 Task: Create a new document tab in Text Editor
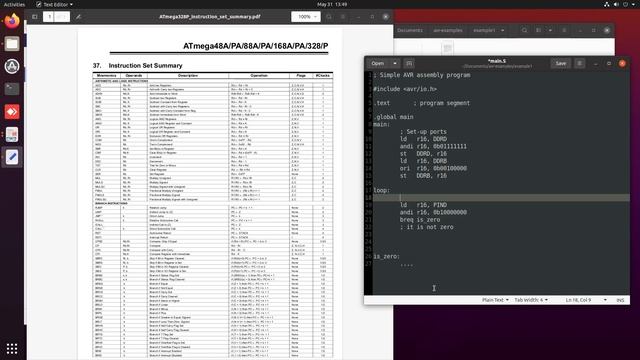(409, 63)
